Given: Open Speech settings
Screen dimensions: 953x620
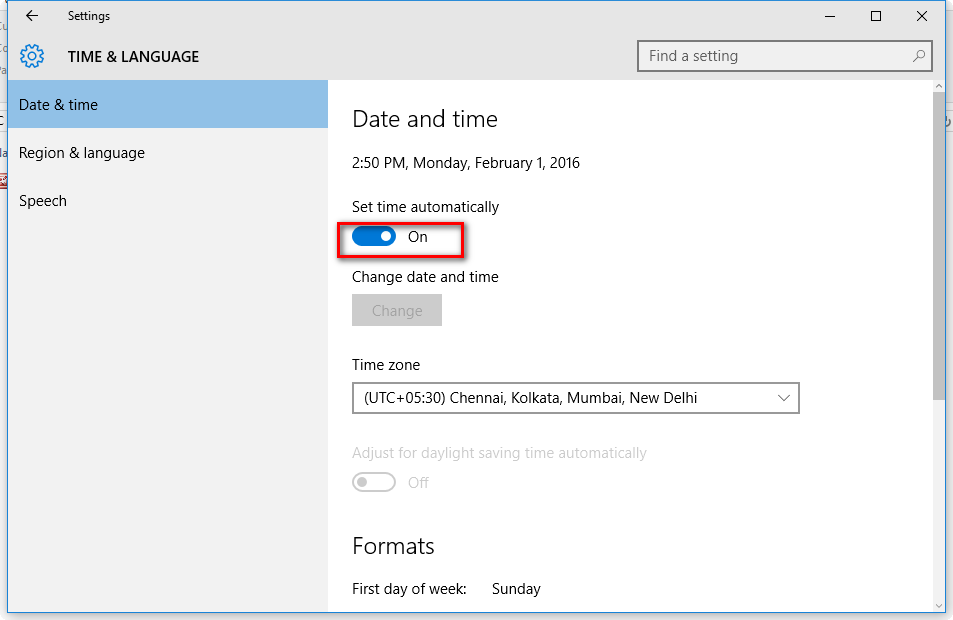Looking at the screenshot, I should pos(42,200).
